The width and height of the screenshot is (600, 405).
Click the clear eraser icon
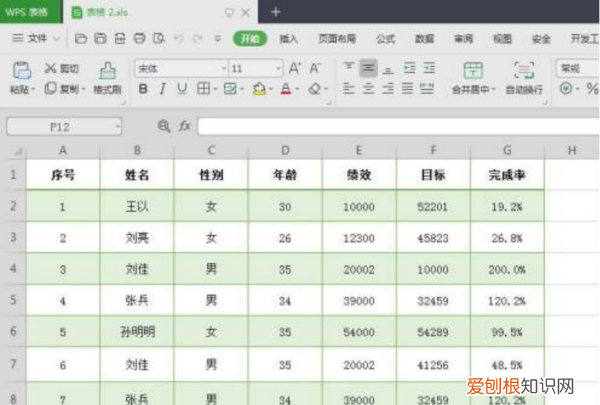coord(315,89)
